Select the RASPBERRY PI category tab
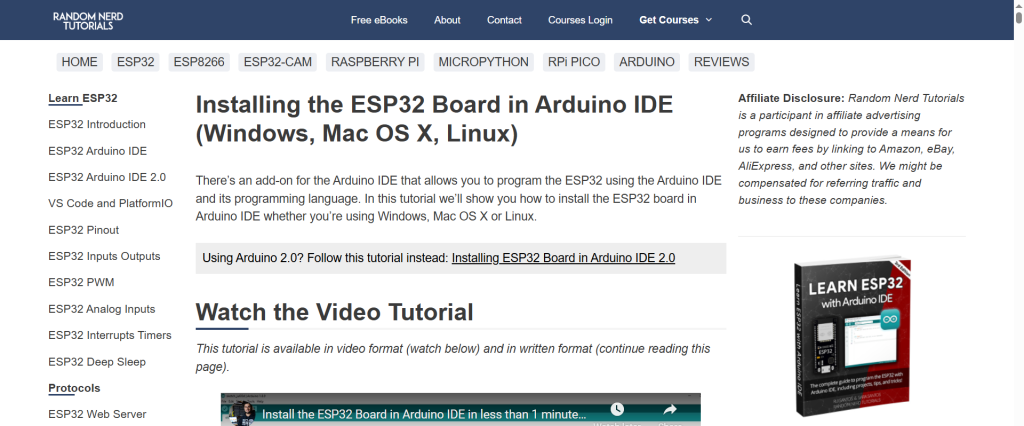1024x426 pixels. [x=375, y=62]
